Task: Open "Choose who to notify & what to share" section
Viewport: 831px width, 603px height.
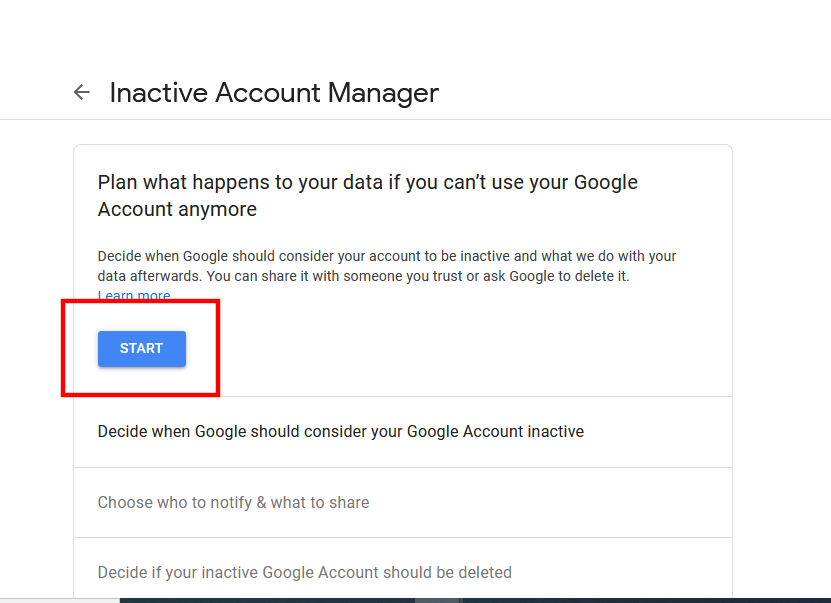Action: pos(403,502)
